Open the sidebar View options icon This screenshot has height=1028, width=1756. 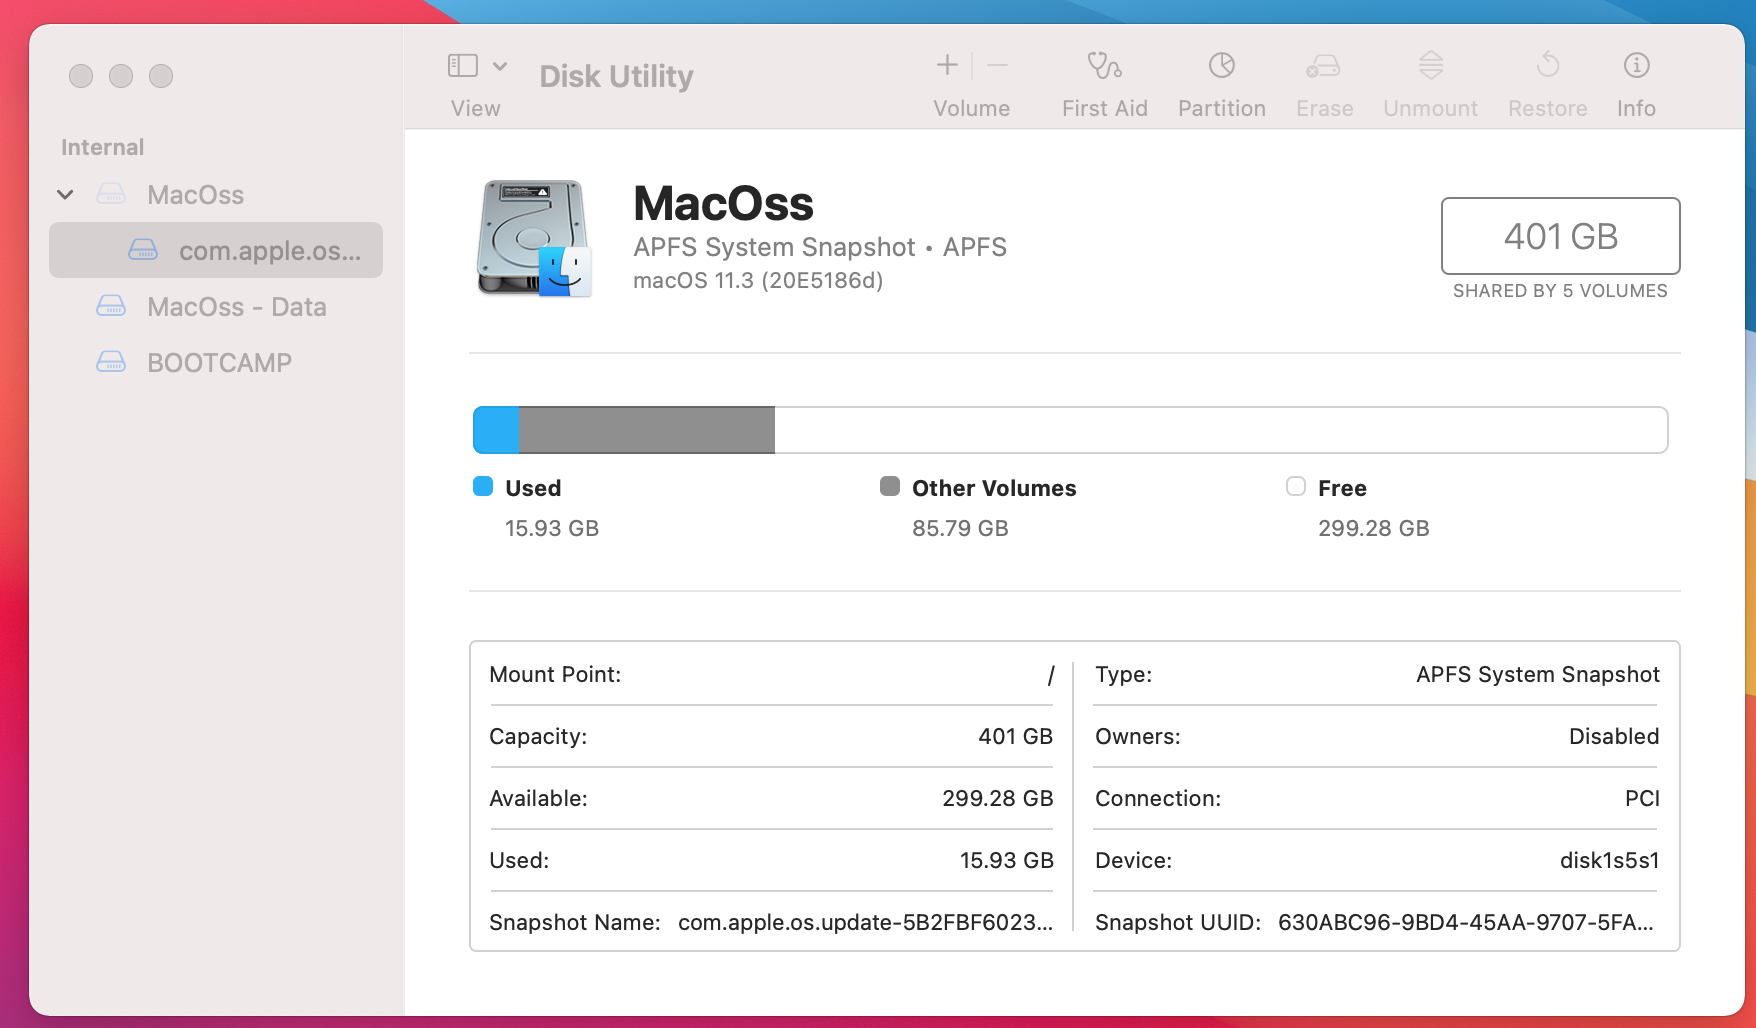[462, 66]
